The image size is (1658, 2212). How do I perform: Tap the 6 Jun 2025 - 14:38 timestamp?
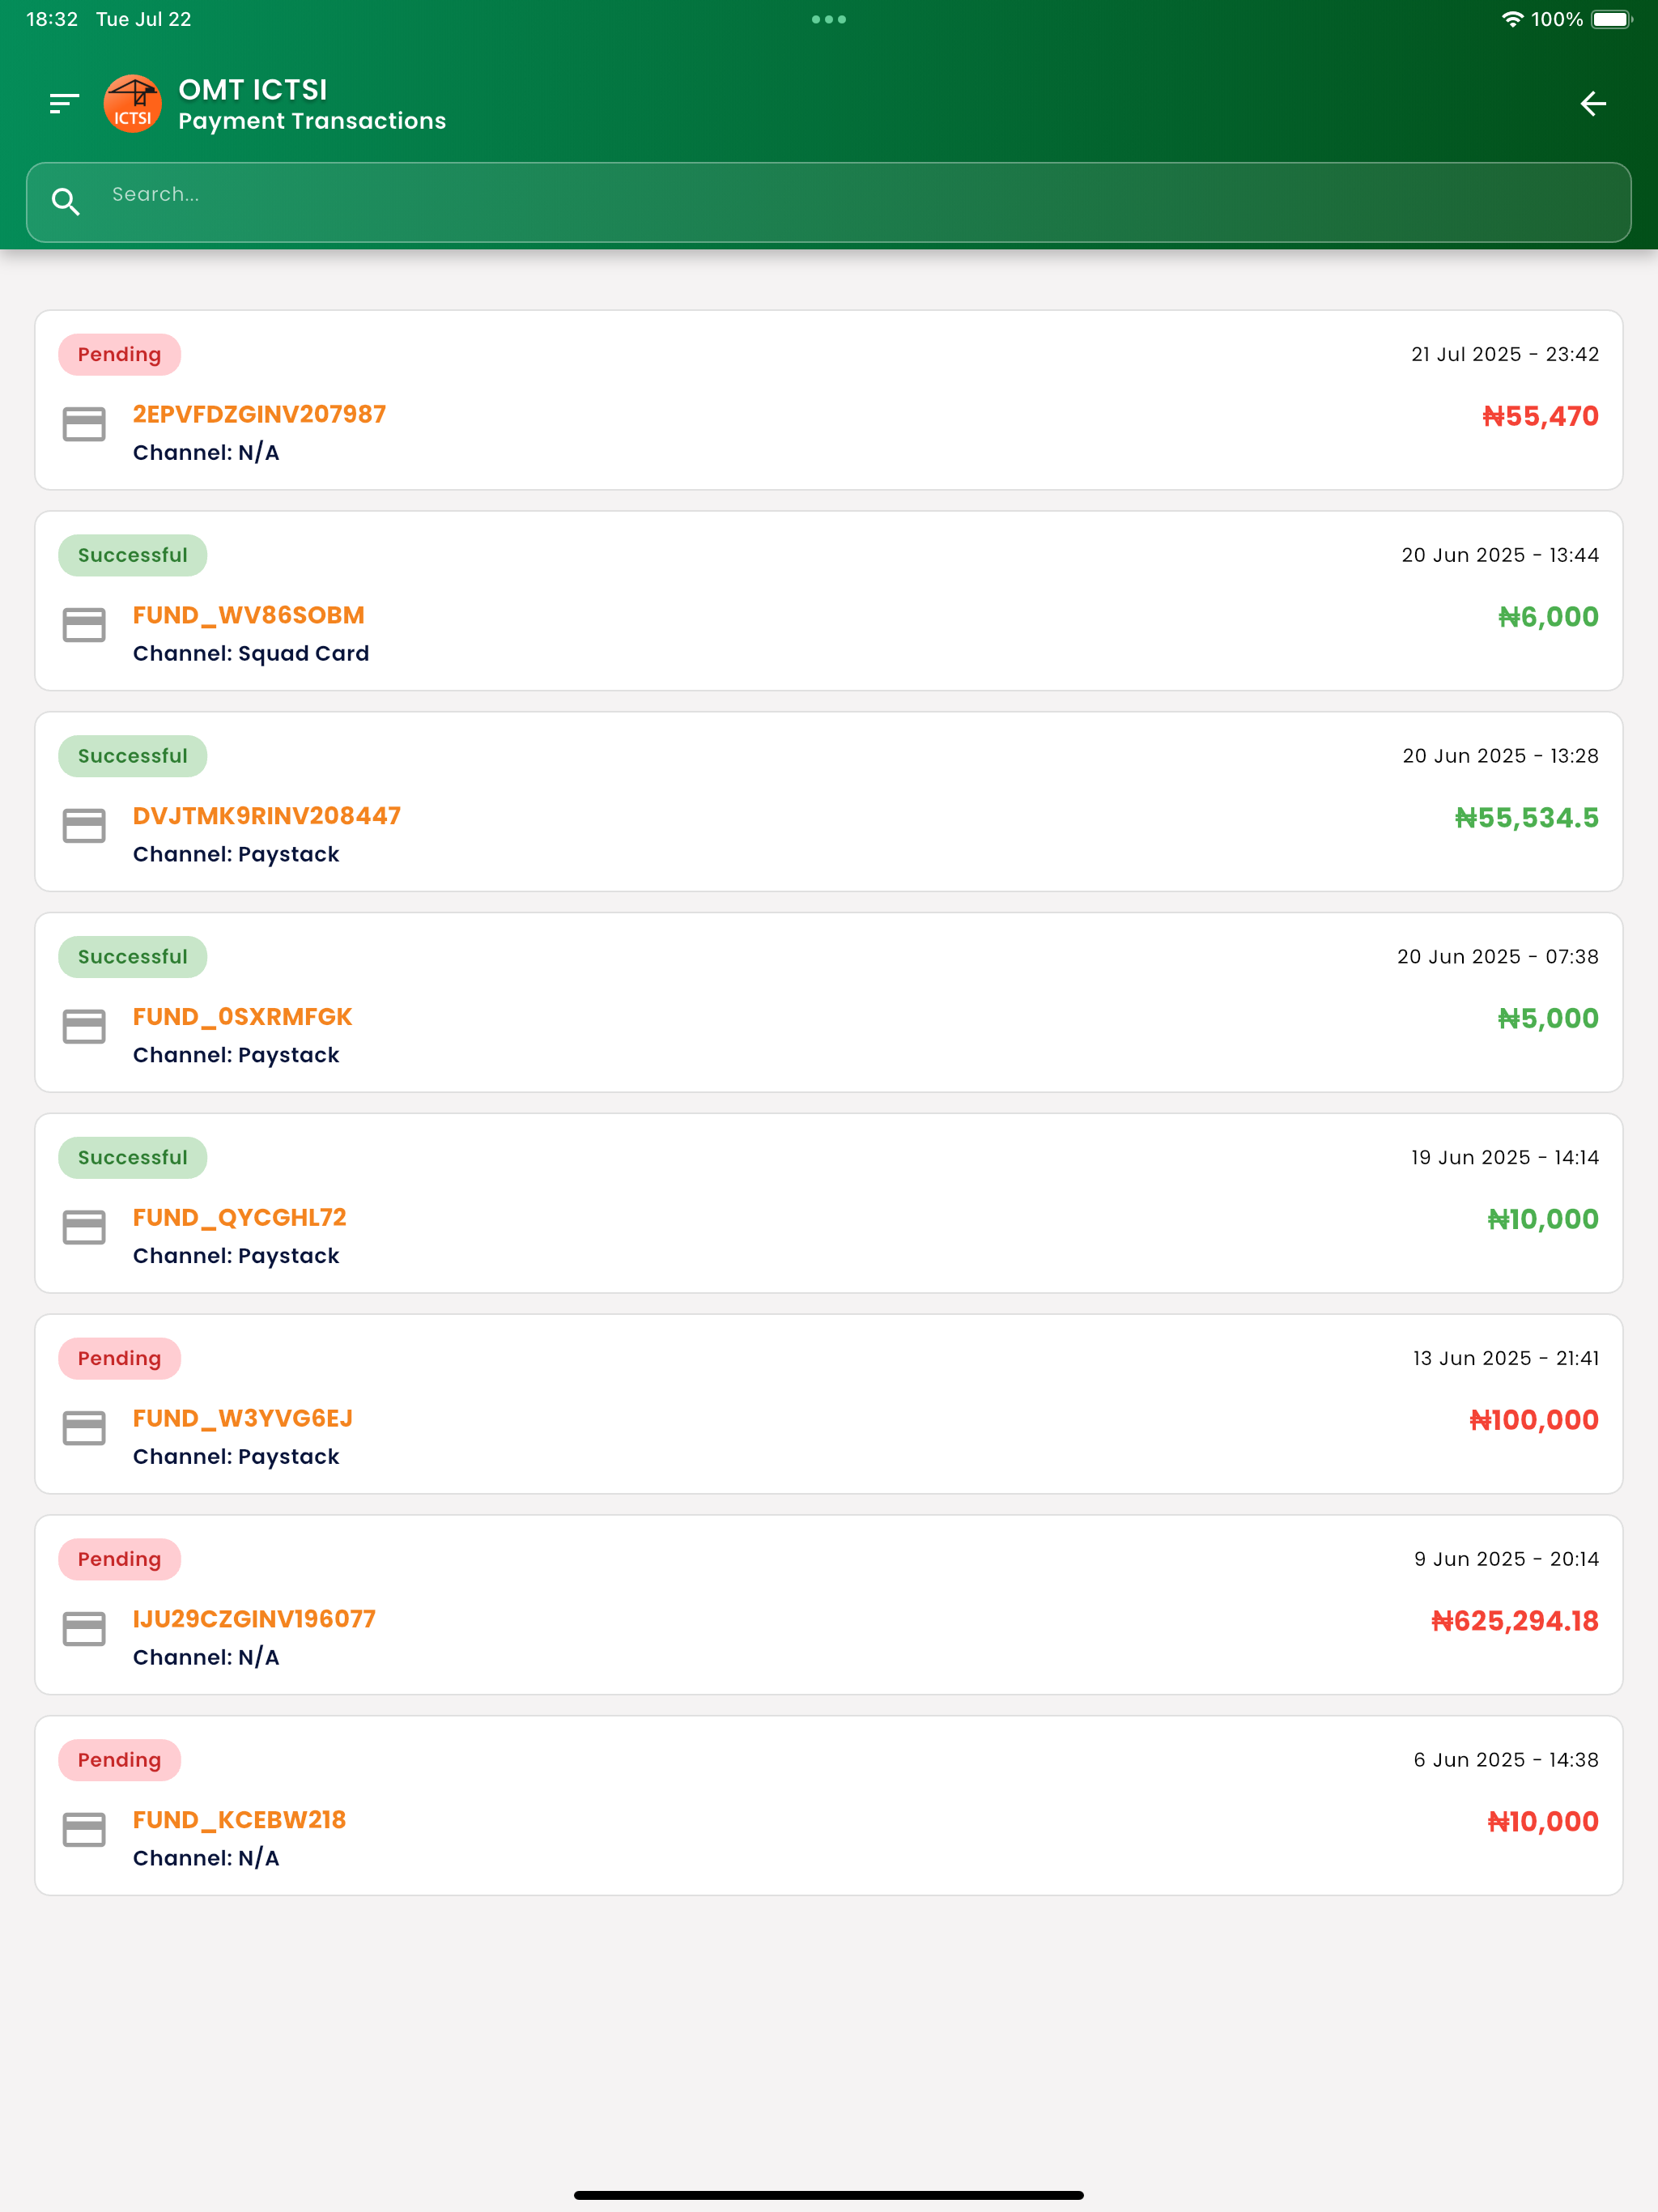click(x=1505, y=1760)
